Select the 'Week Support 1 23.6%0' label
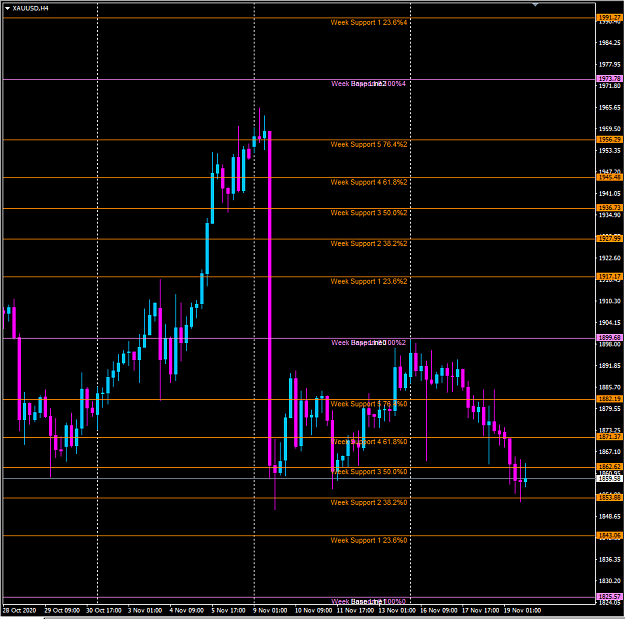The image size is (625, 619). click(x=369, y=541)
